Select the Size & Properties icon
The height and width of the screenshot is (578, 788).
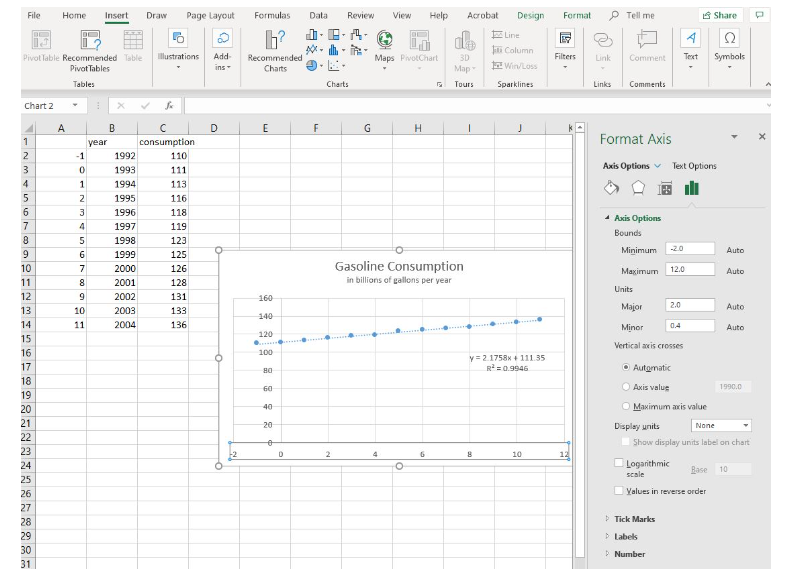tap(665, 188)
